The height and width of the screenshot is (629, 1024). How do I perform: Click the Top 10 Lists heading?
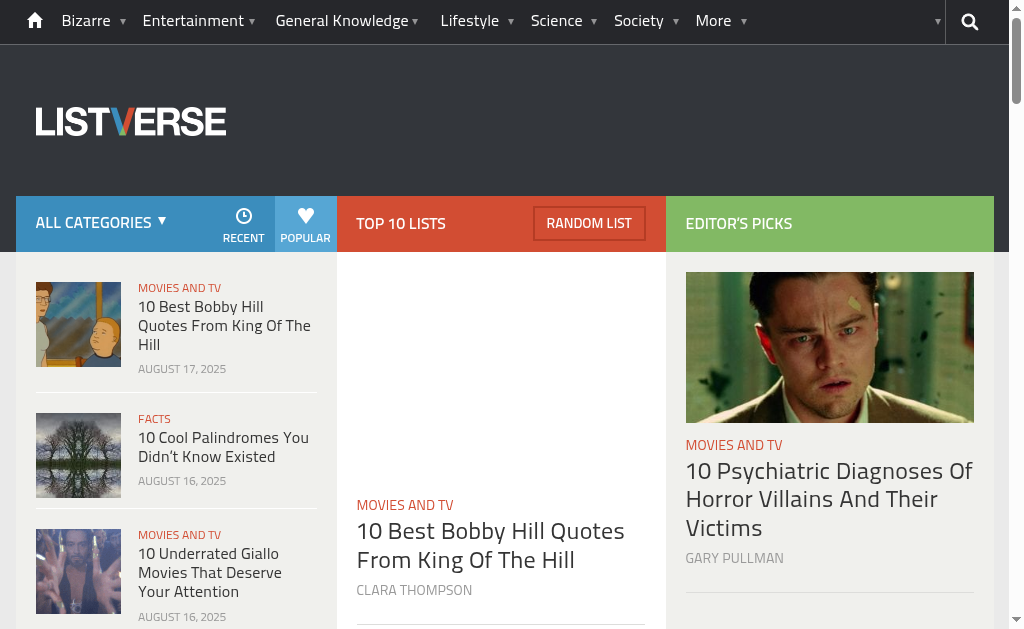[401, 223]
